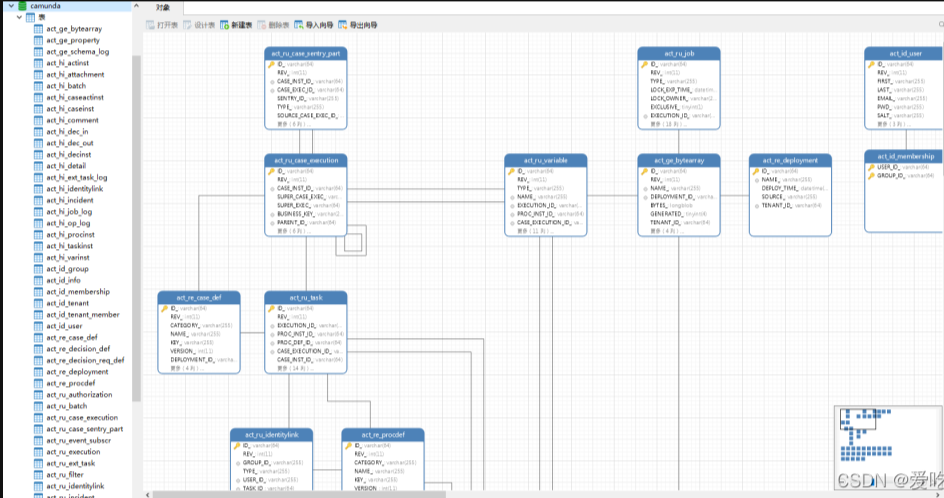Open act_hi_procinst in the tree
This screenshot has width=944, height=498.
70,235
